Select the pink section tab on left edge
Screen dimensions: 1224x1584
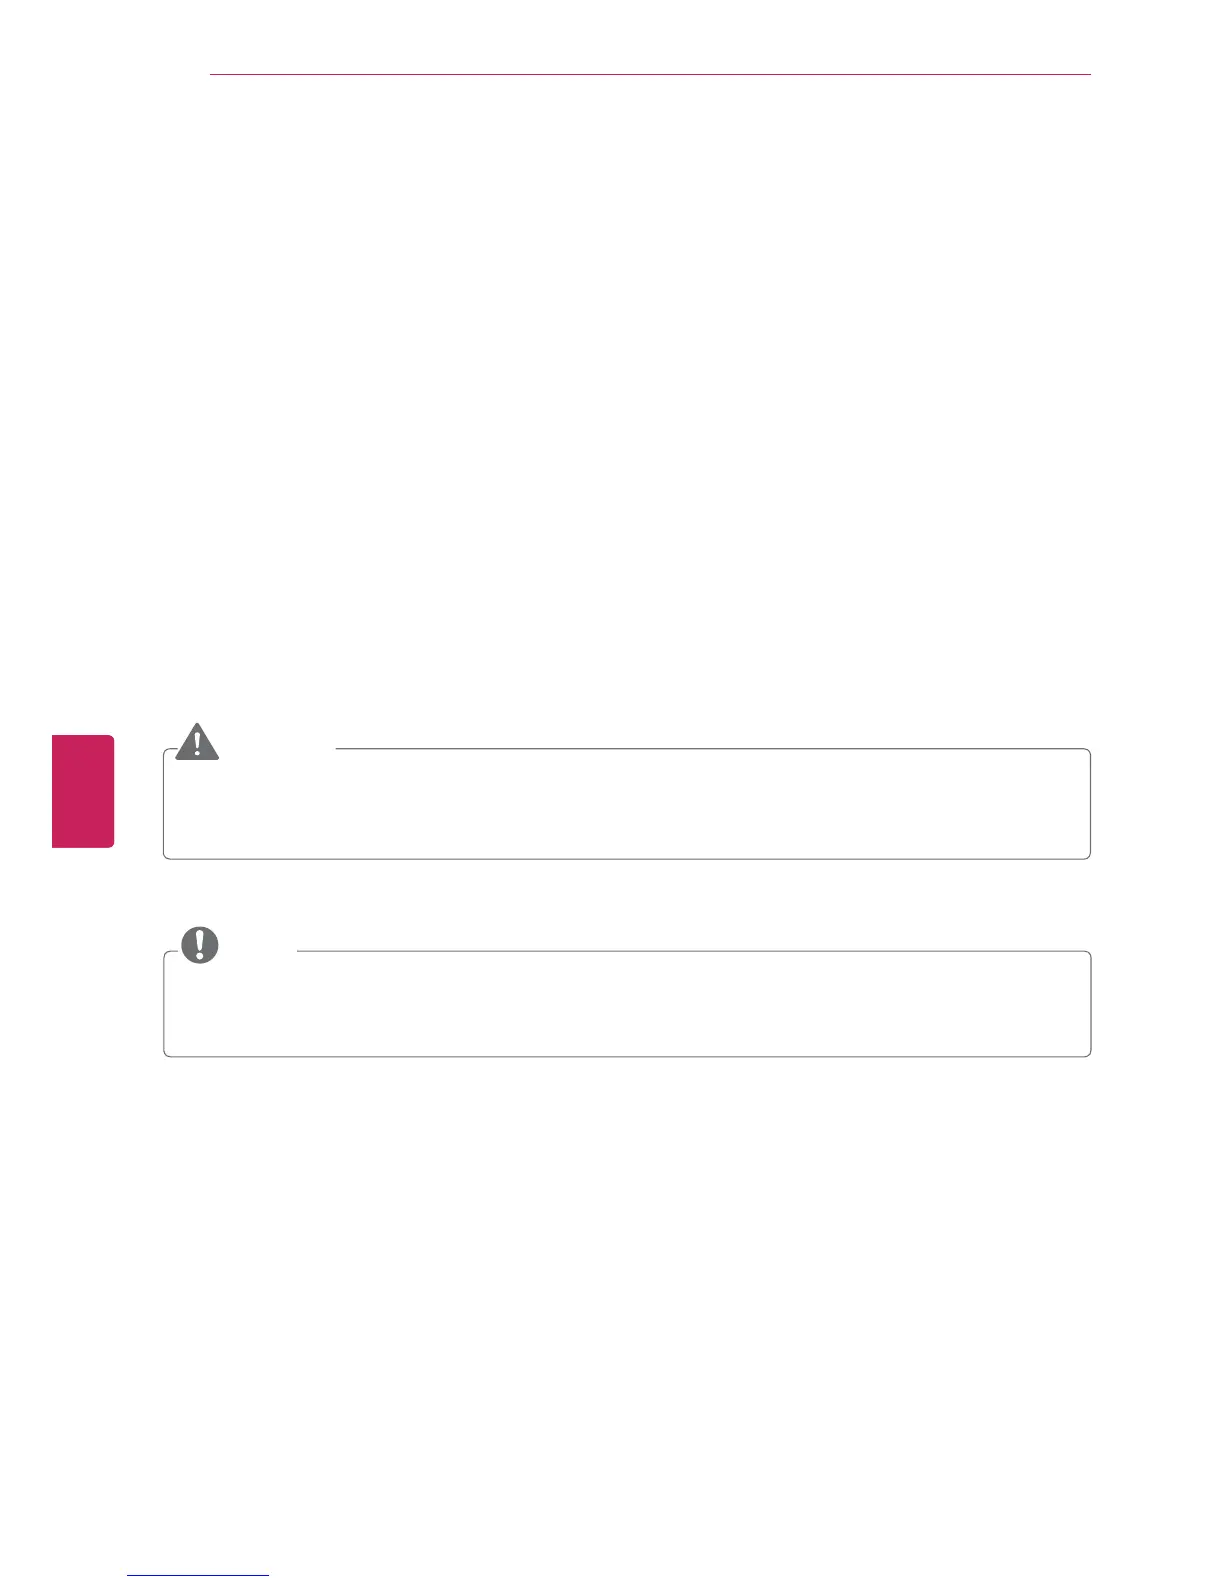click(84, 791)
